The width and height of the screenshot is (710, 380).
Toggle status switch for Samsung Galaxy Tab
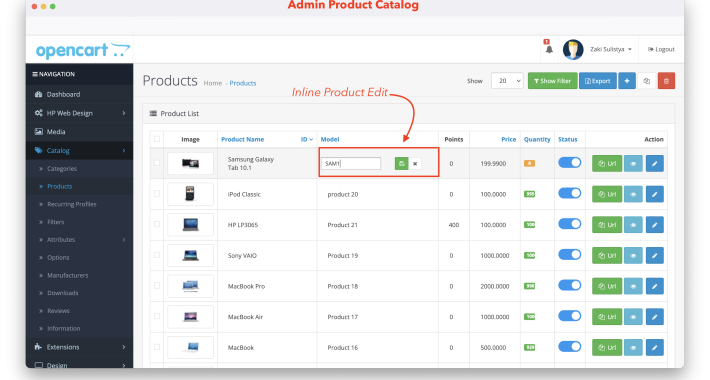pos(569,163)
